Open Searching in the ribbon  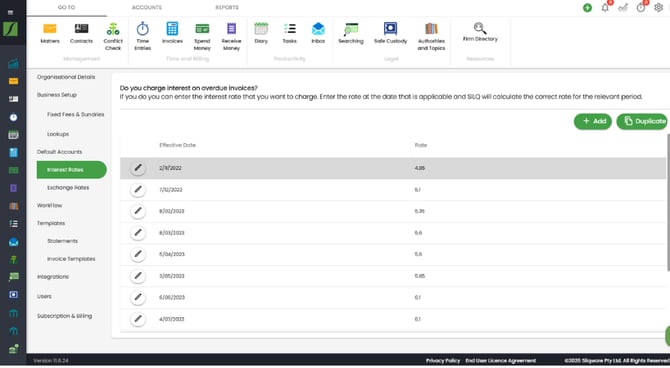pyautogui.click(x=351, y=33)
